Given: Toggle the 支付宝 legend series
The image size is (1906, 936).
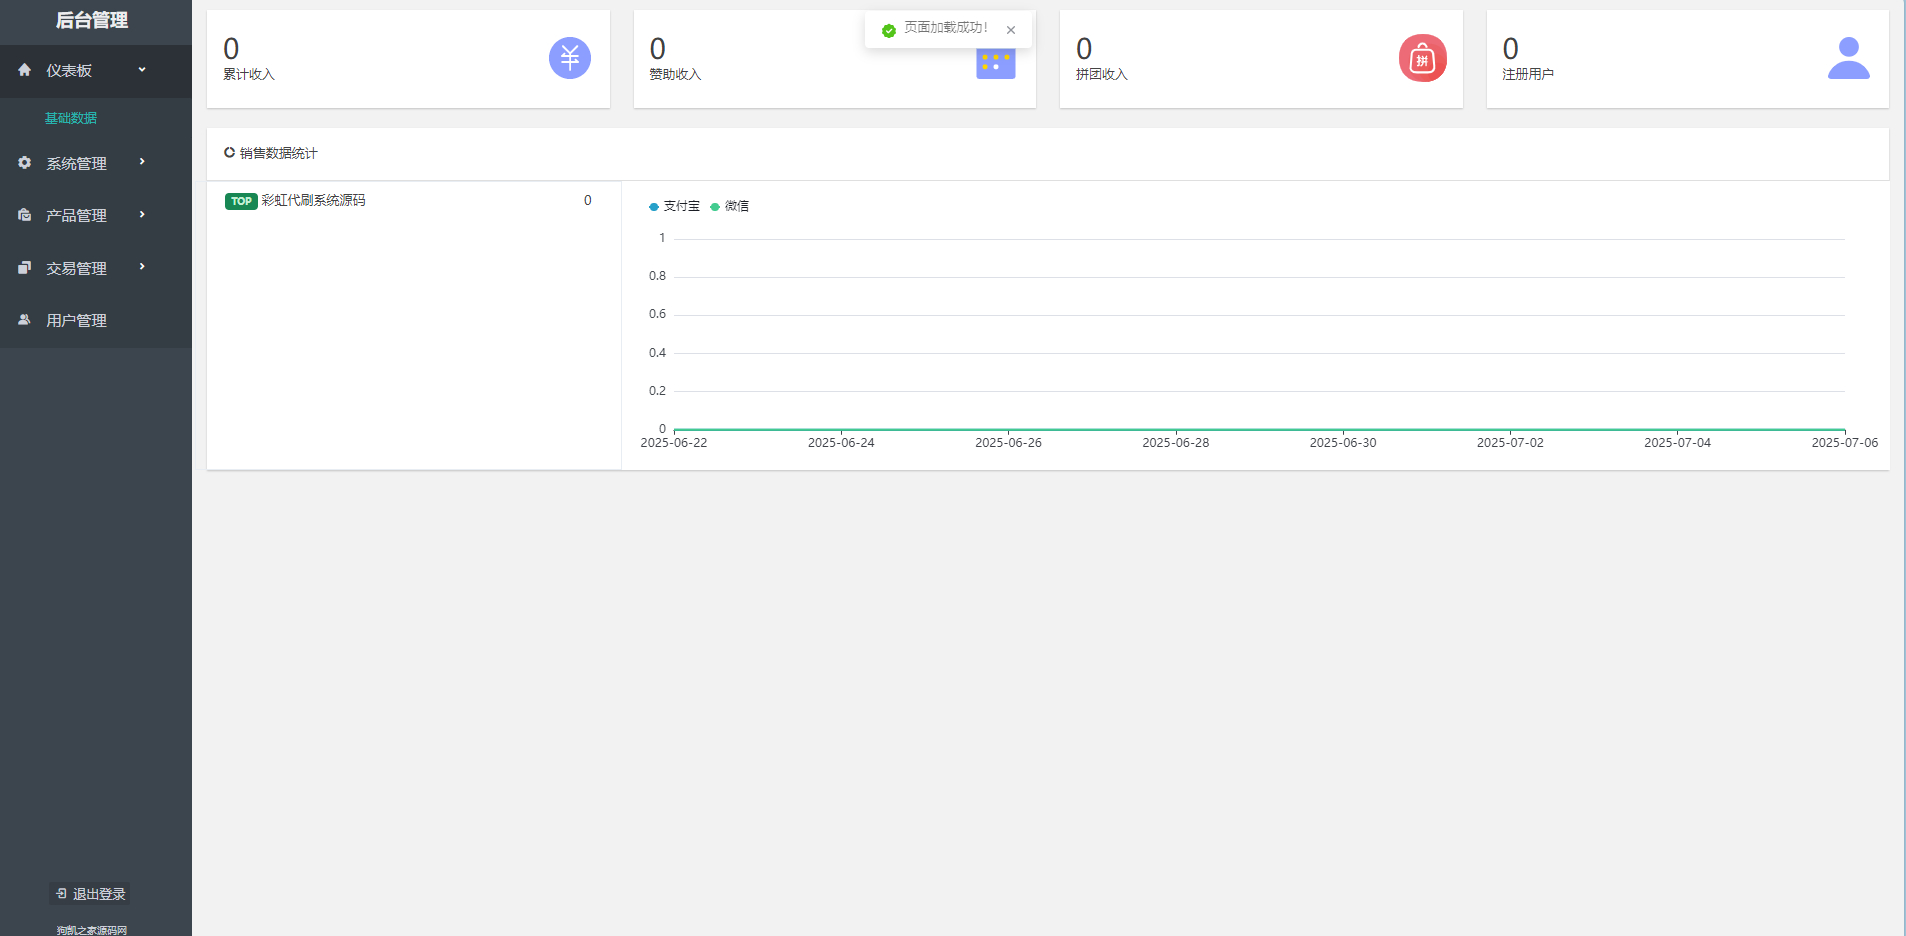Looking at the screenshot, I should click(675, 206).
